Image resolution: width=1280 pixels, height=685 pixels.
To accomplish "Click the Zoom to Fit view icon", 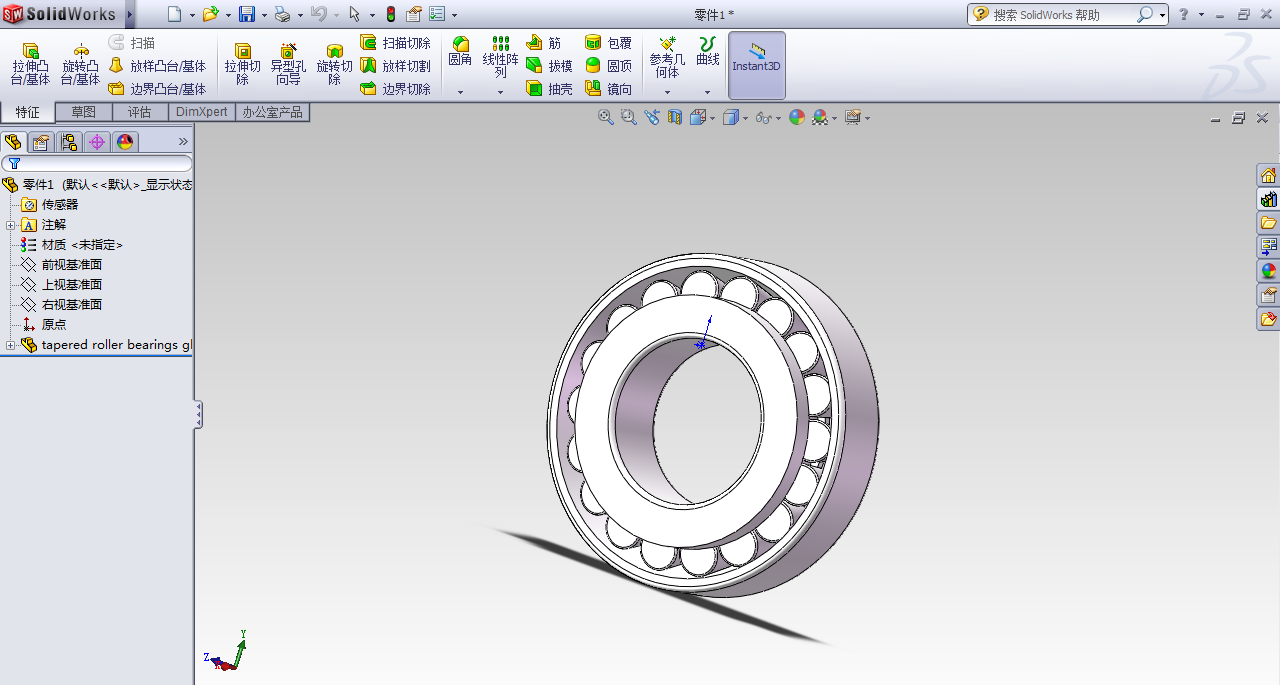I will point(605,117).
